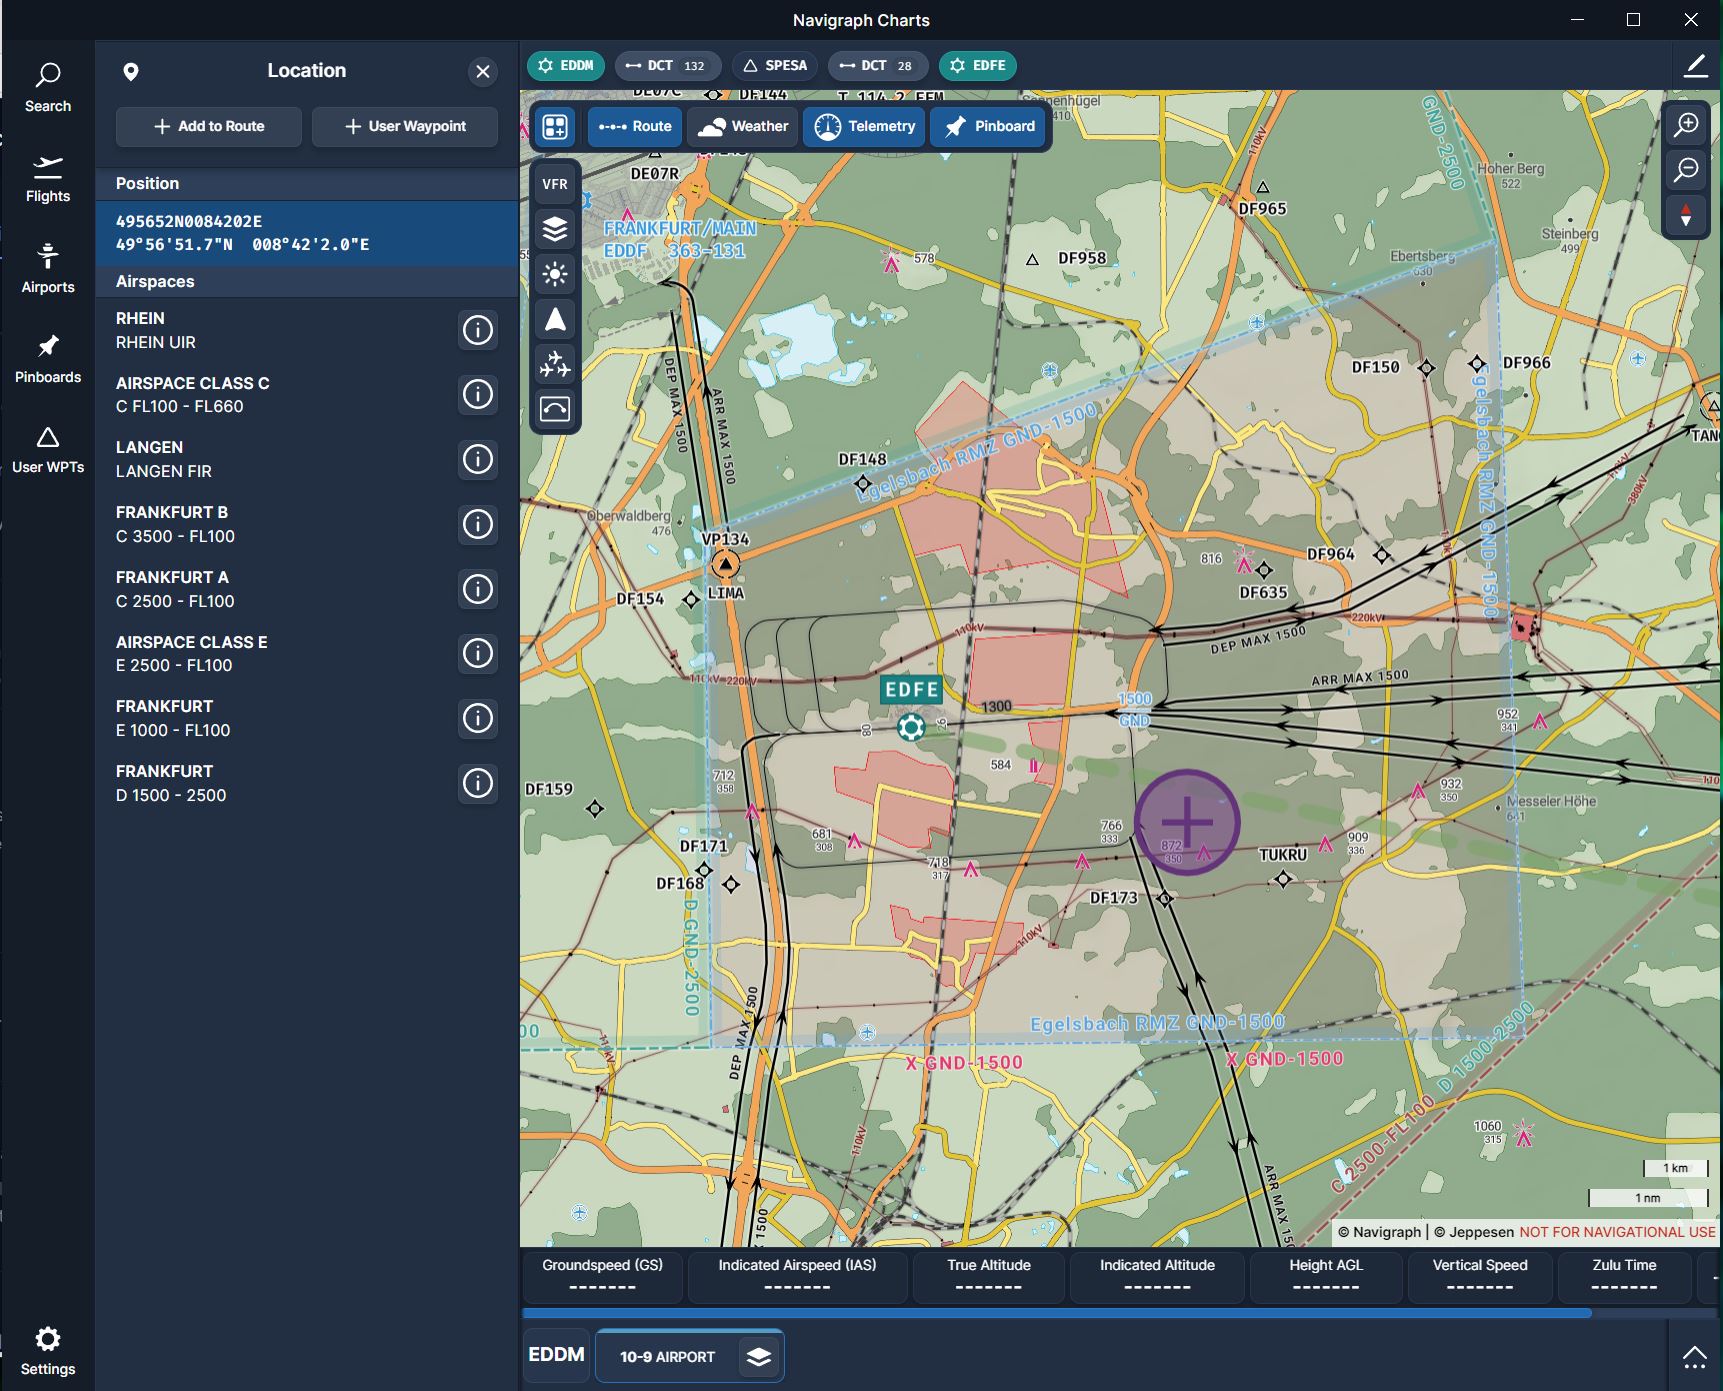Open User WPTs sidebar section
Viewport: 1723px width, 1391px height.
(x=48, y=450)
